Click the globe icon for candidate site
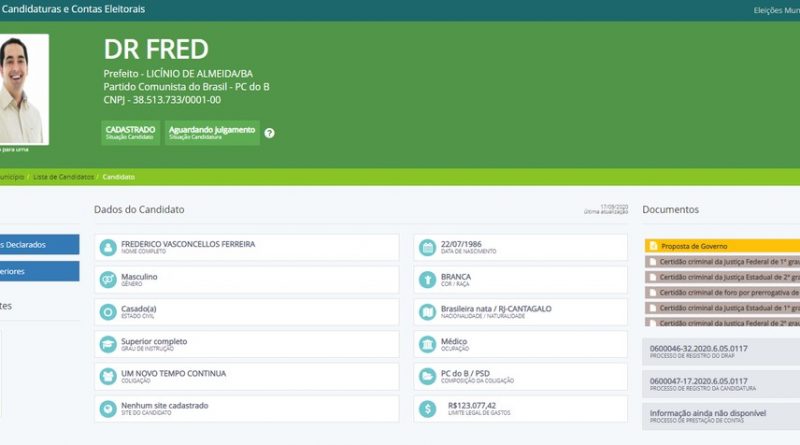Viewport: 800px width, 445px height. pos(108,409)
